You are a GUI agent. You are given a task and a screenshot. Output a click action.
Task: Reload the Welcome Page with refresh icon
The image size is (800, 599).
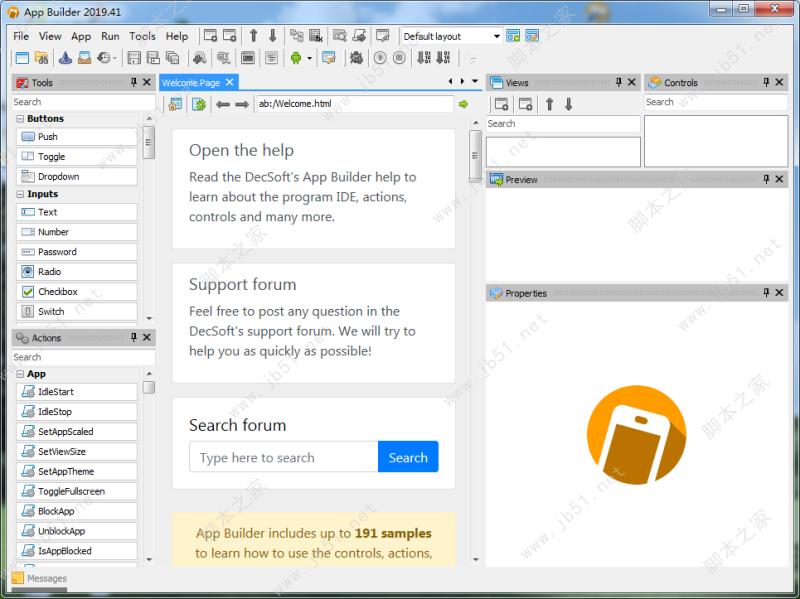point(198,104)
